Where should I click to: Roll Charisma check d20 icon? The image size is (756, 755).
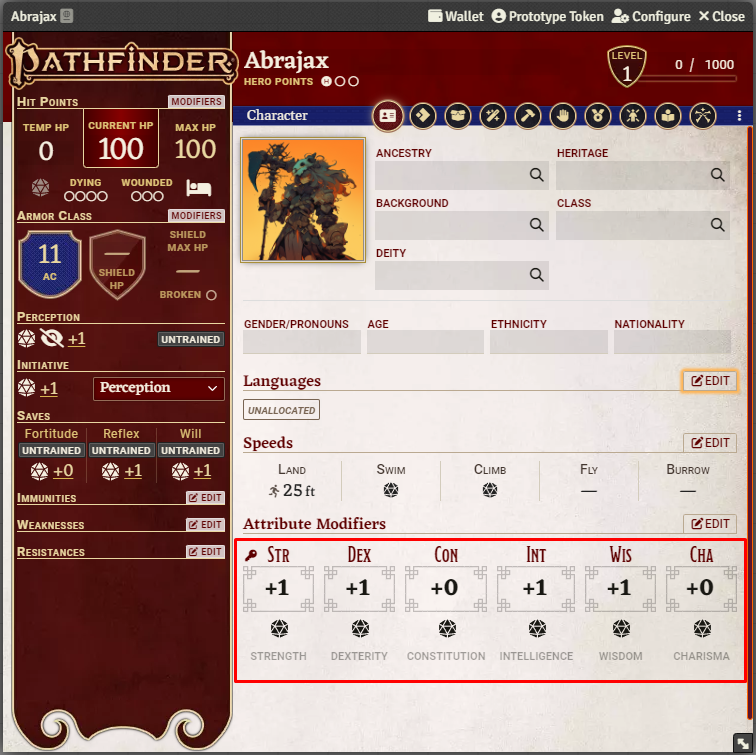click(x=702, y=629)
